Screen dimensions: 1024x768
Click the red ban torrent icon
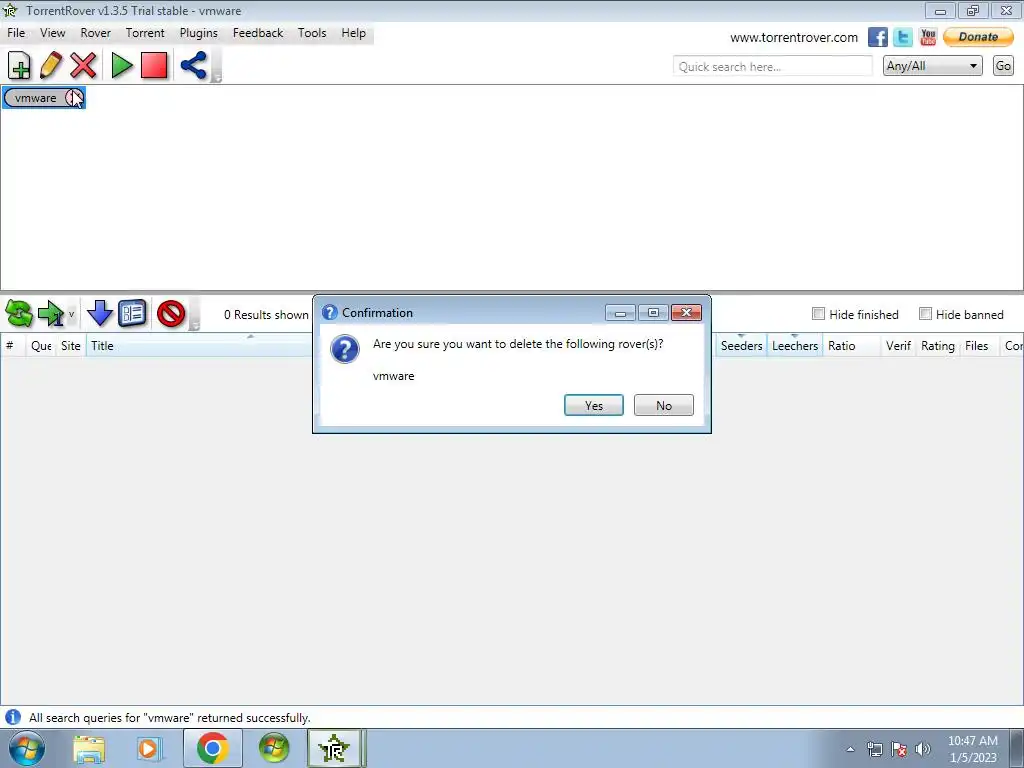coord(171,314)
